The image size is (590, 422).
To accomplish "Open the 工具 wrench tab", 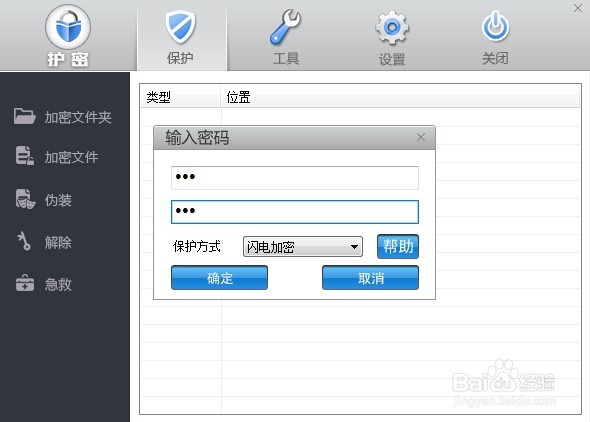I will click(286, 38).
